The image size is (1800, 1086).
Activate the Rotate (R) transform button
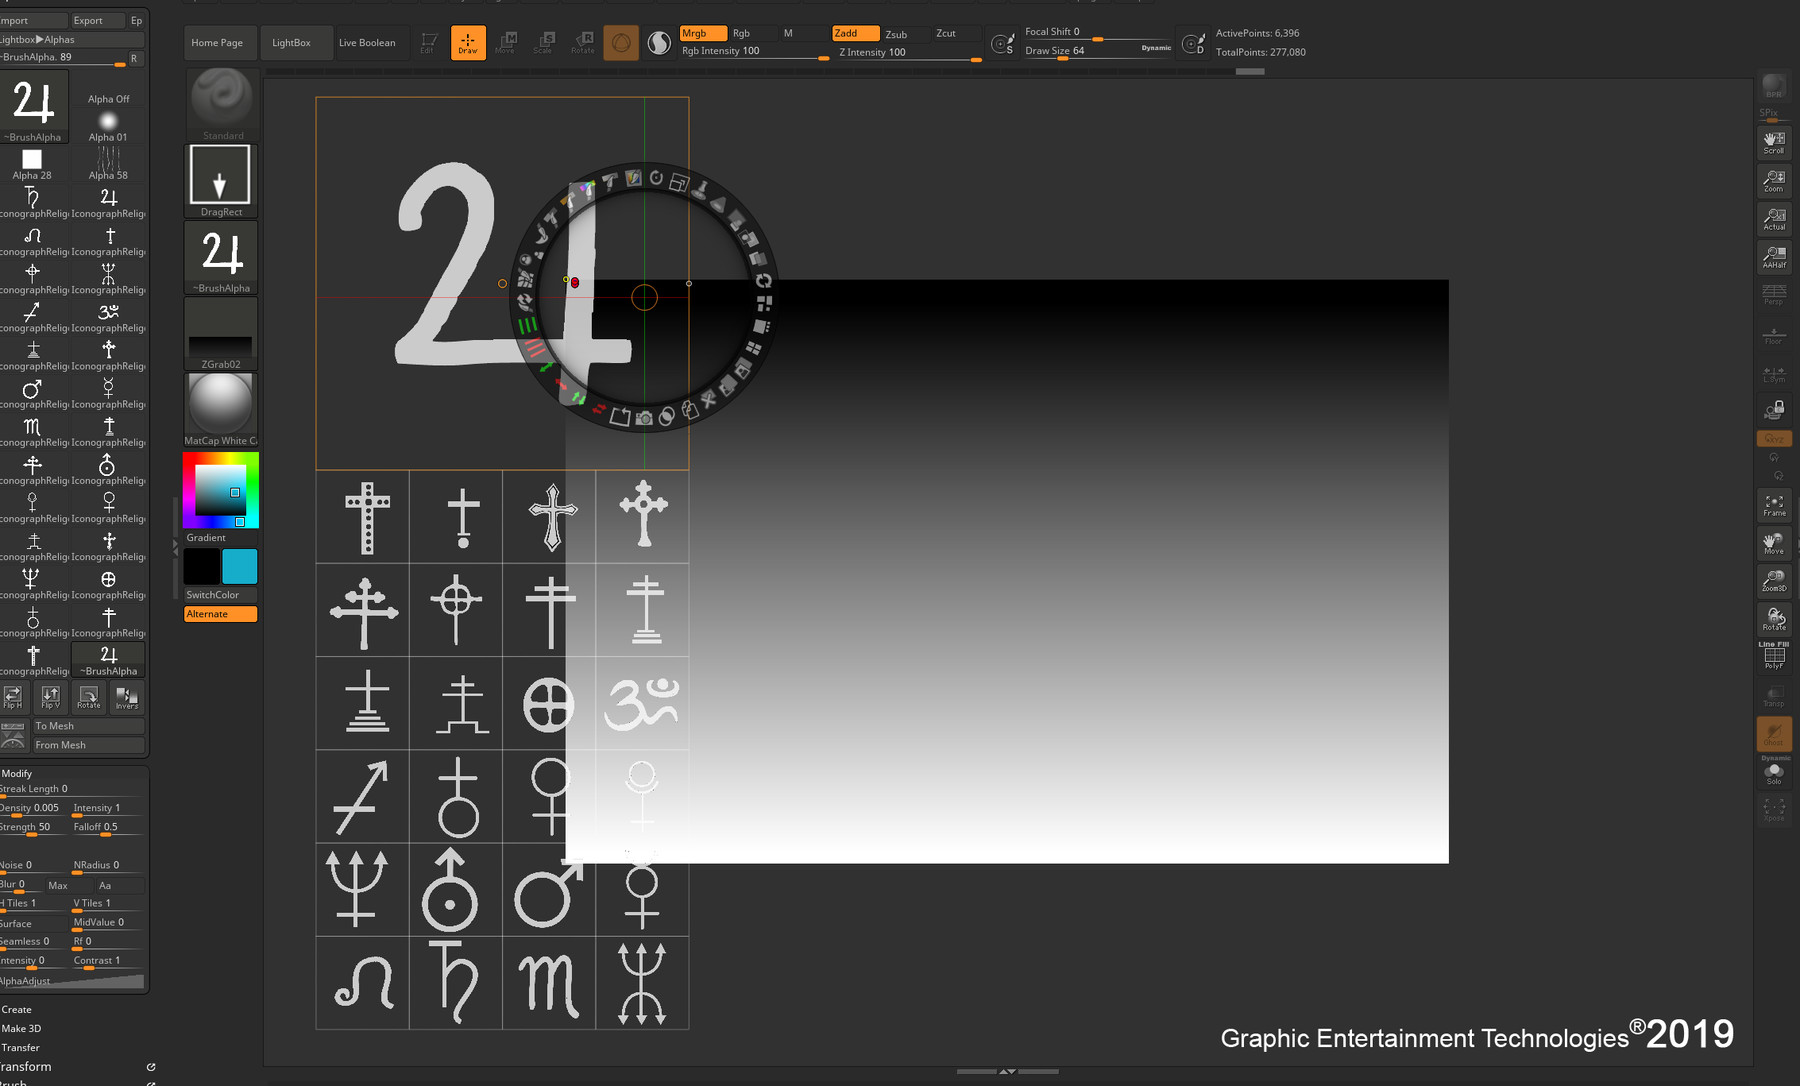582,42
